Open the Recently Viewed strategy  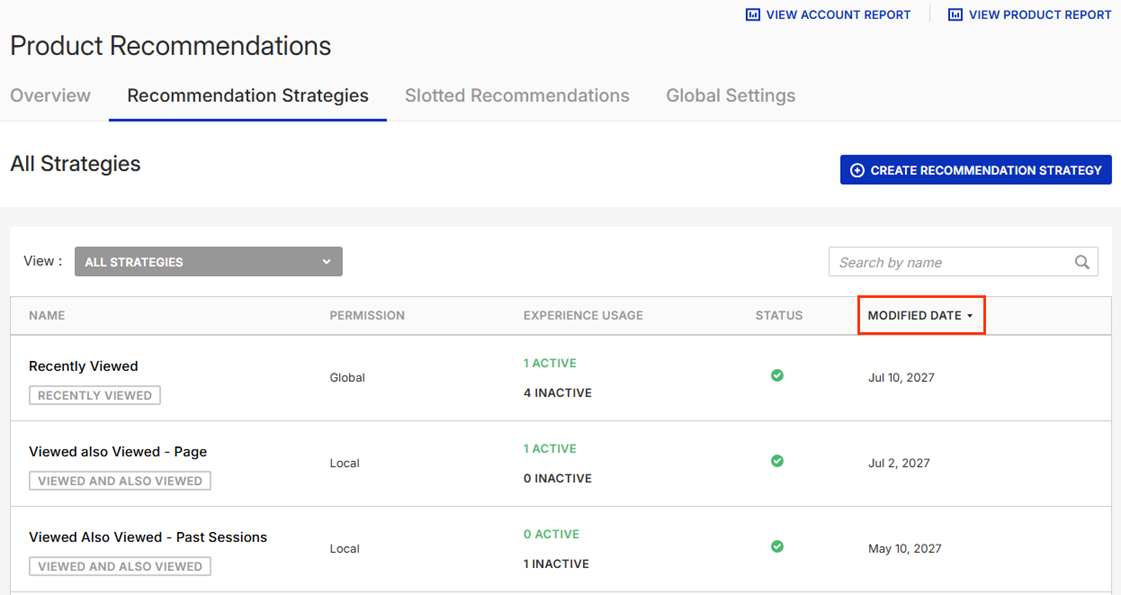coord(84,366)
